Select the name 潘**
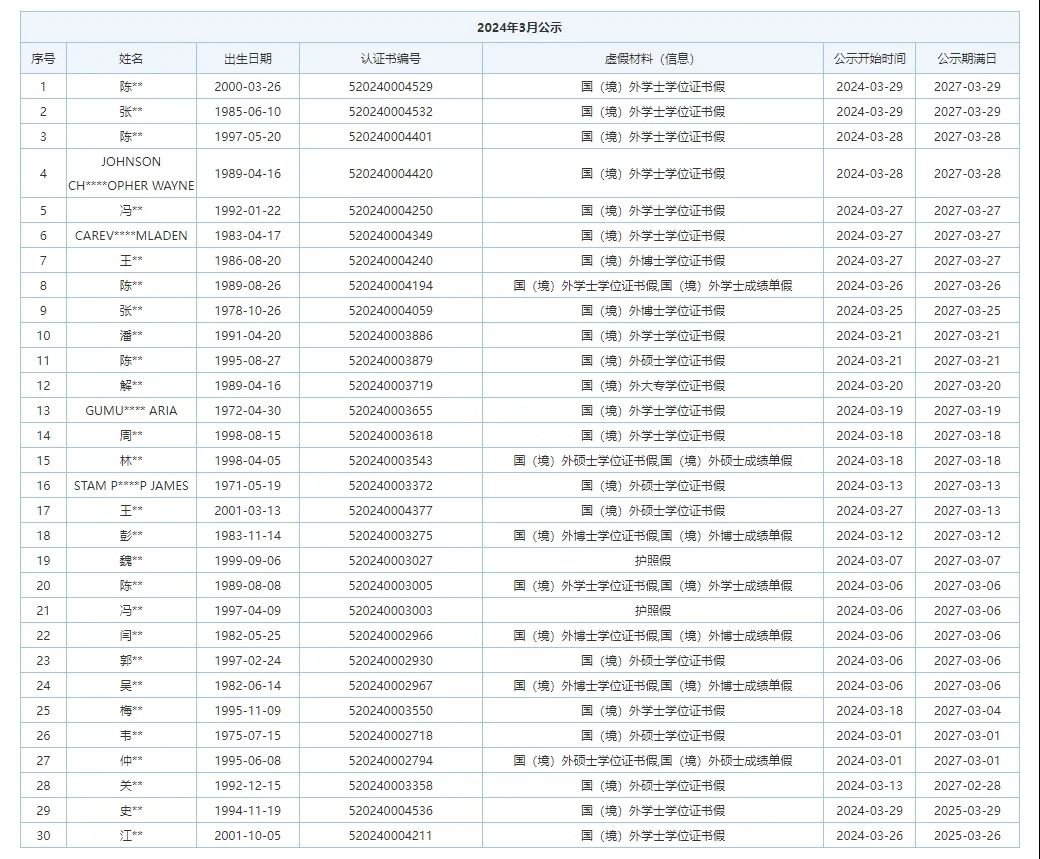 [131, 336]
